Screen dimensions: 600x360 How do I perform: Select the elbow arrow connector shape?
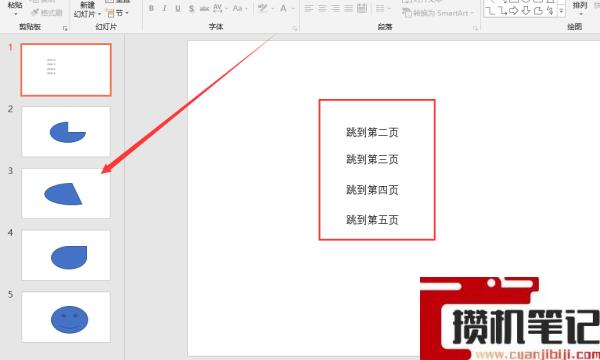pos(502,11)
